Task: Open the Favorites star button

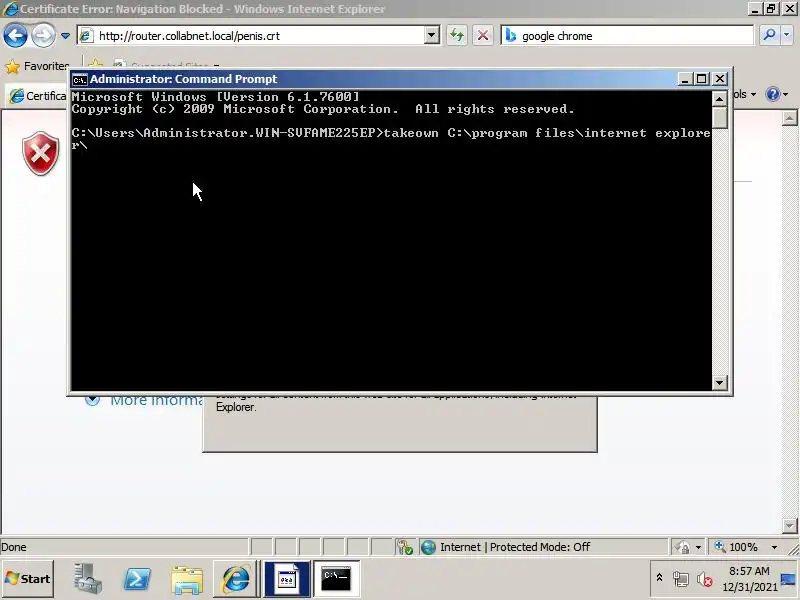Action: 37,66
